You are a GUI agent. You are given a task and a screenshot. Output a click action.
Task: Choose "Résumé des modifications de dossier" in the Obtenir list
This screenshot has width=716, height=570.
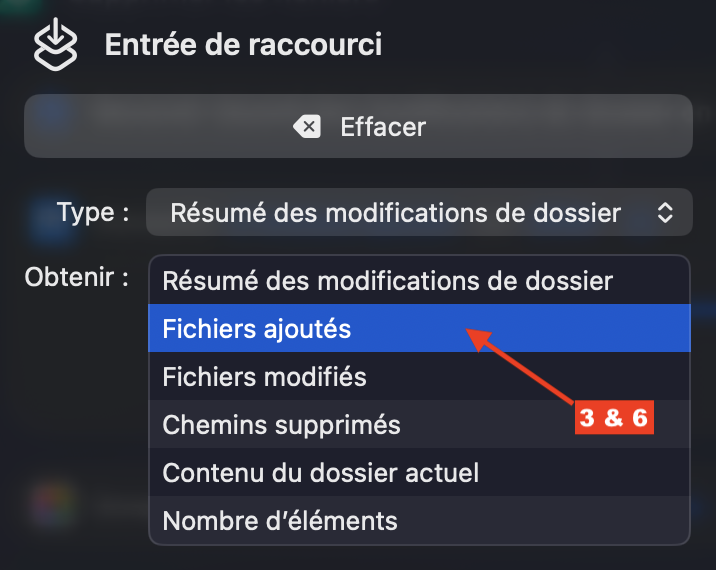click(387, 281)
